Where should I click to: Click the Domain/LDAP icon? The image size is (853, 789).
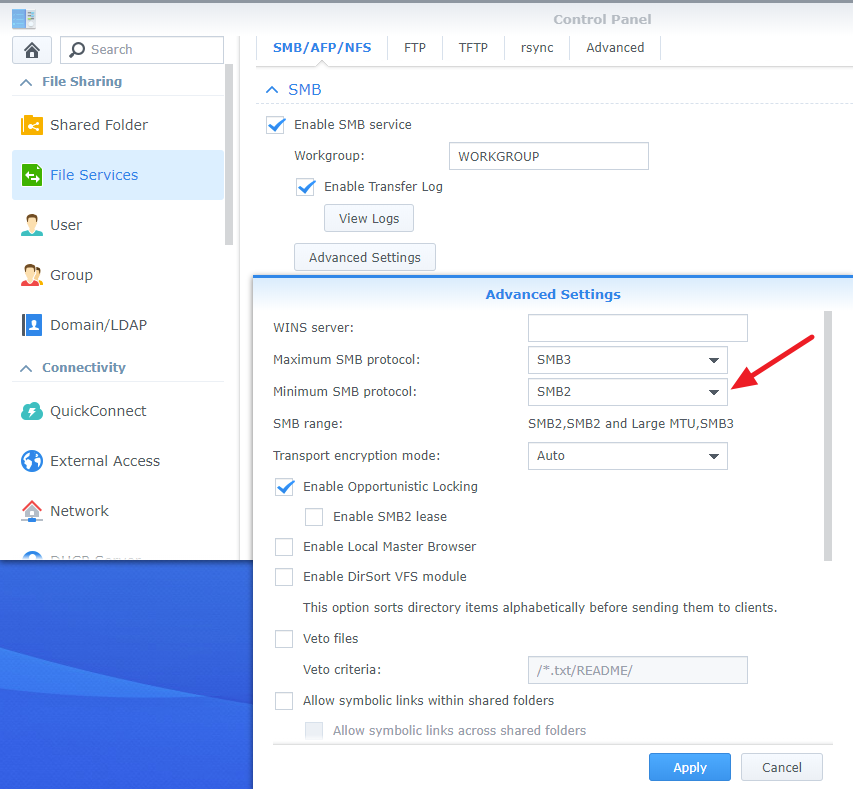click(x=32, y=325)
